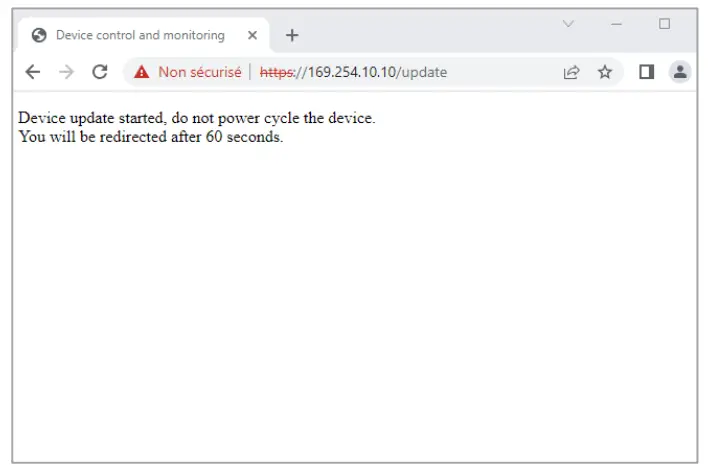Go back to the previous page
The height and width of the screenshot is (470, 710).
click(33, 72)
